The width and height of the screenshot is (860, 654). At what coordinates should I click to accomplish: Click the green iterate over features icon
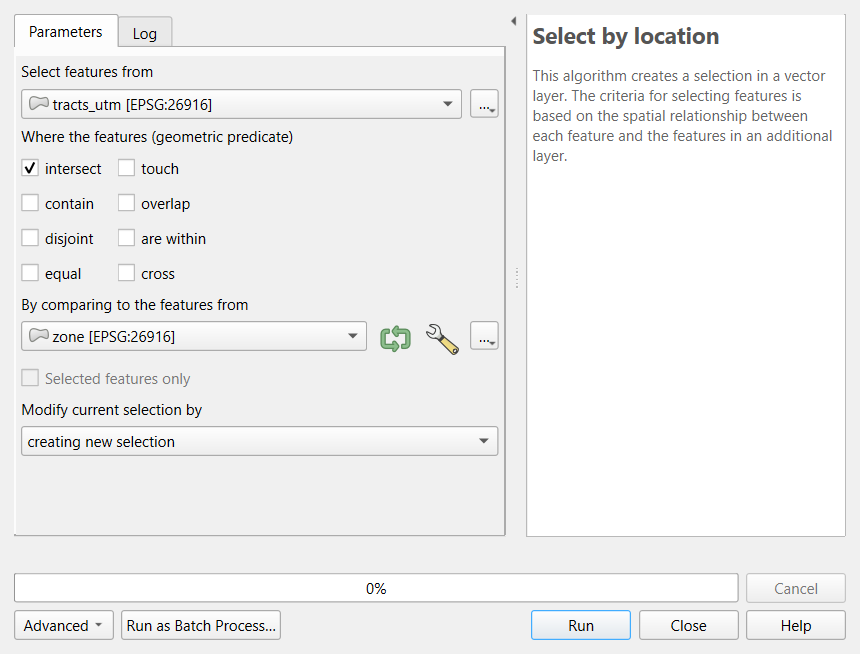395,338
